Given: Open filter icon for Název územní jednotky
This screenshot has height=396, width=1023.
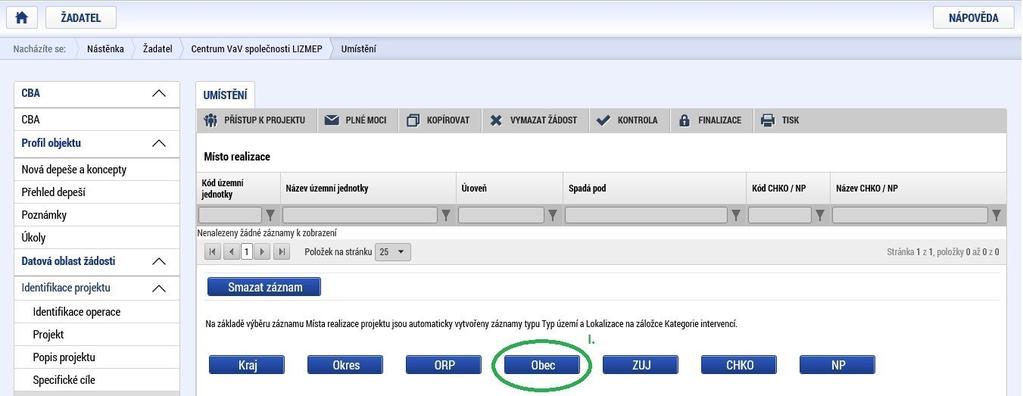Looking at the screenshot, I should tap(446, 215).
